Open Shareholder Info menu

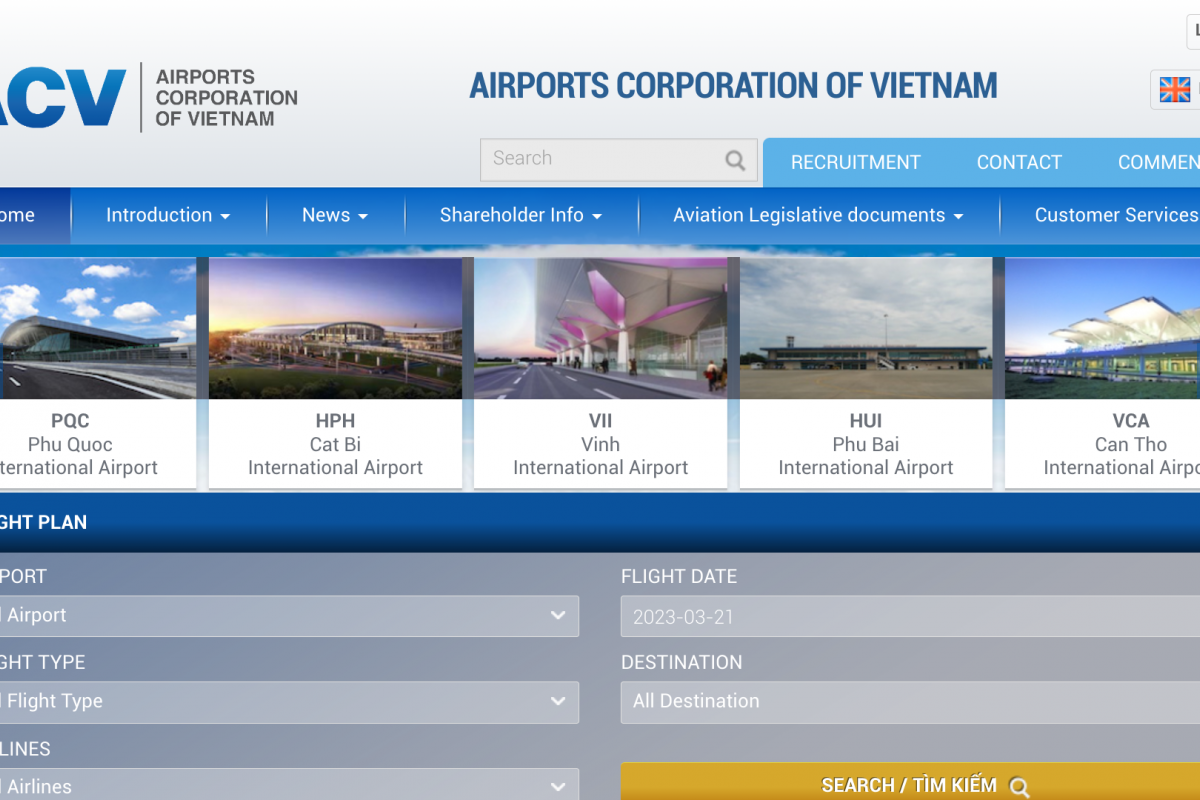tap(521, 215)
